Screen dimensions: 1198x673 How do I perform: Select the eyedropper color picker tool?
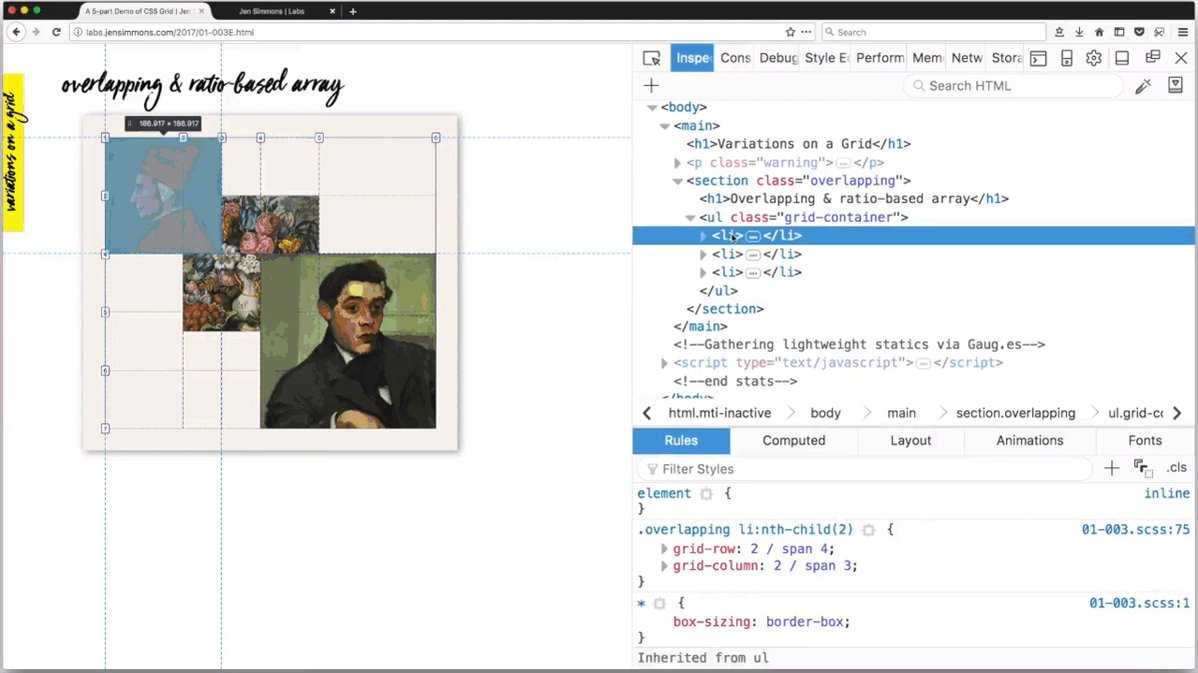(x=1143, y=86)
